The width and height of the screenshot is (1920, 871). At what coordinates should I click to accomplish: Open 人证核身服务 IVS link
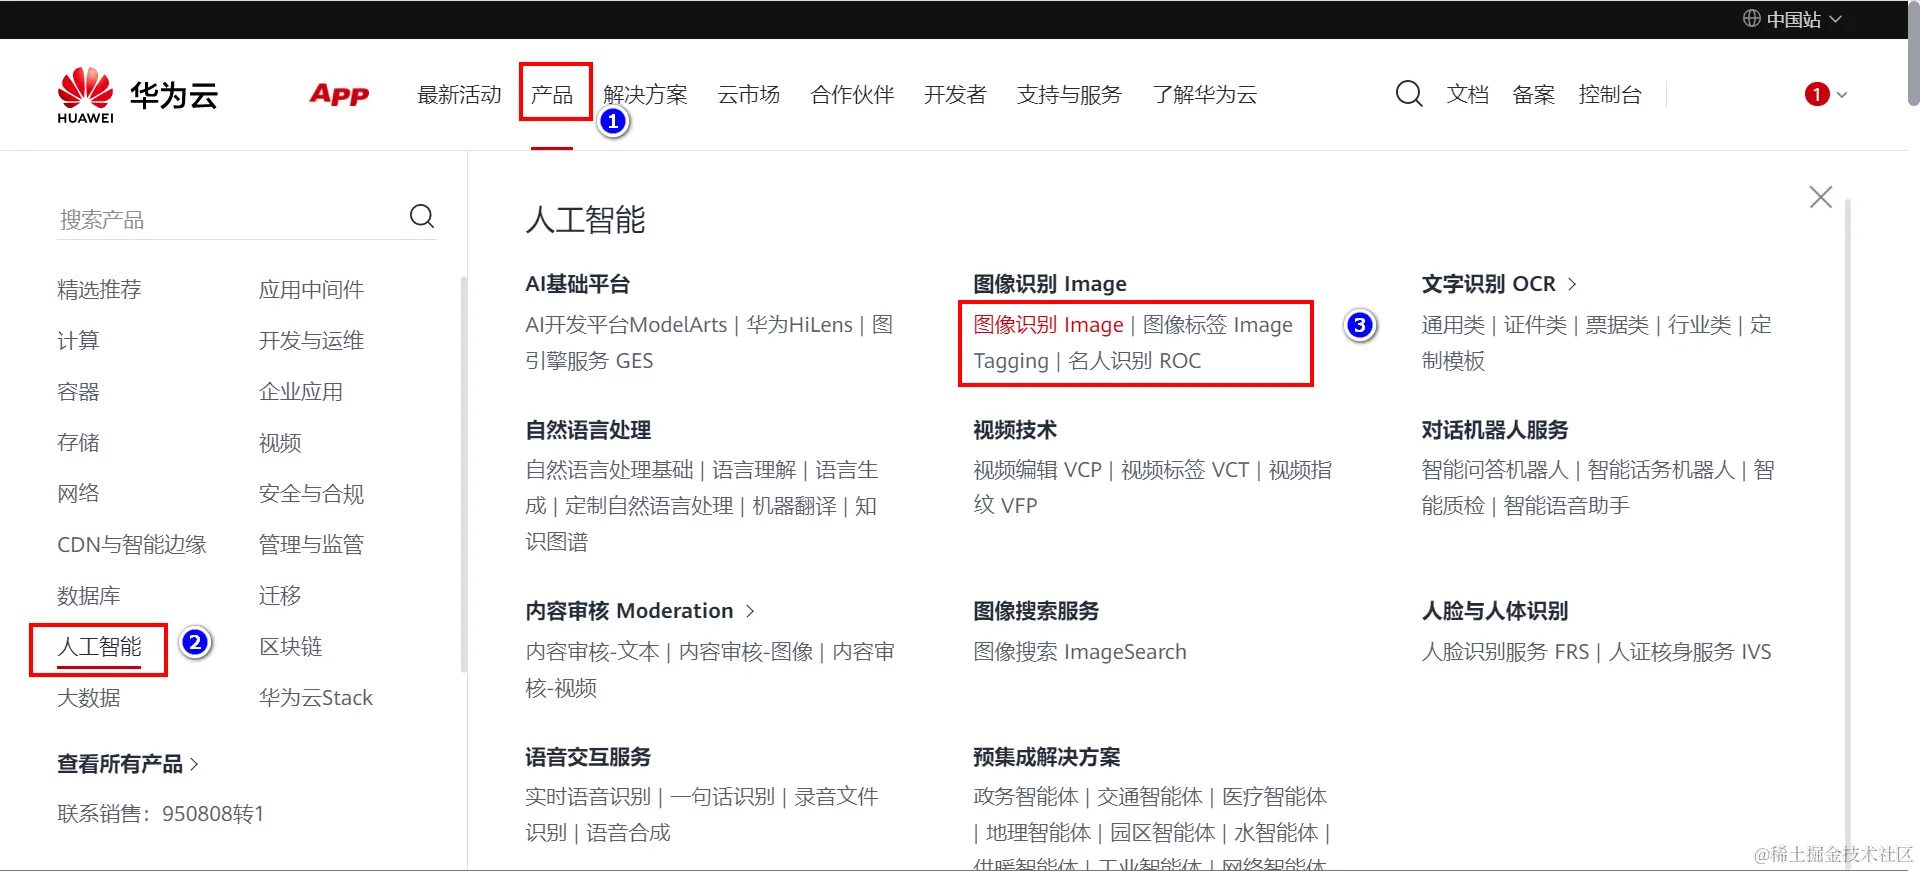pyautogui.click(x=1690, y=652)
